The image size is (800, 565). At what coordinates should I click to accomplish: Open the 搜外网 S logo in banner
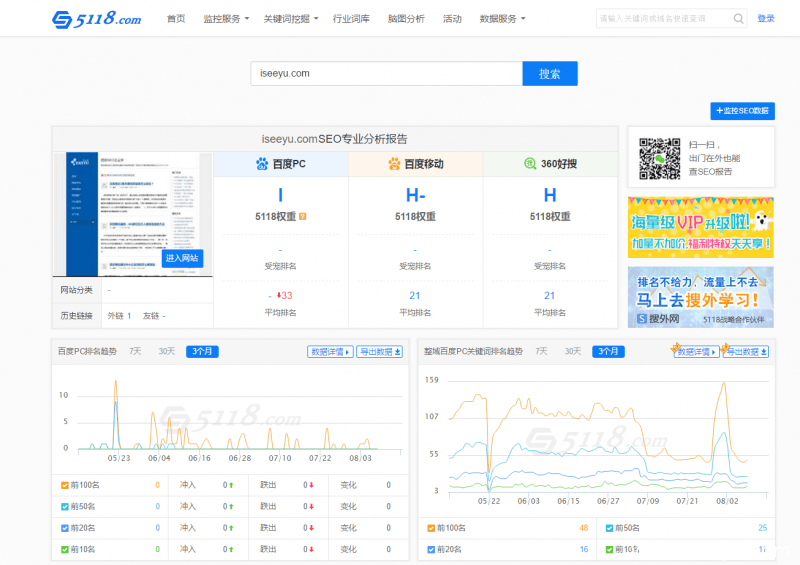642,319
